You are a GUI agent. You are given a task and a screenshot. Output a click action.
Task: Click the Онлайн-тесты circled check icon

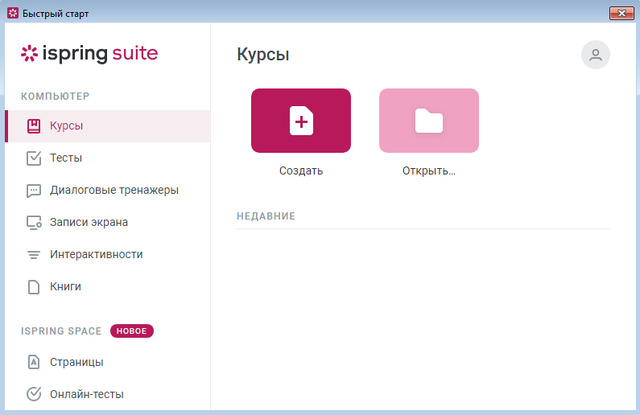pos(33,394)
